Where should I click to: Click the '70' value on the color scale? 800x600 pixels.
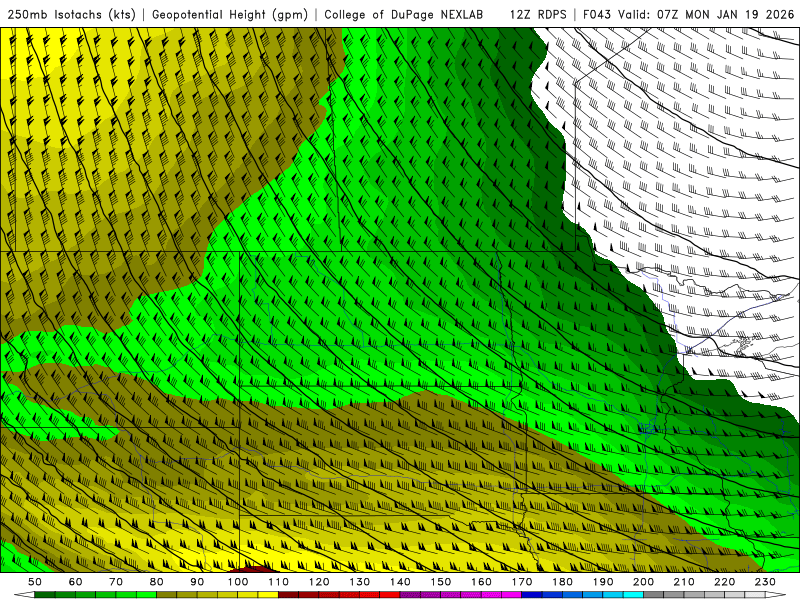pos(116,582)
